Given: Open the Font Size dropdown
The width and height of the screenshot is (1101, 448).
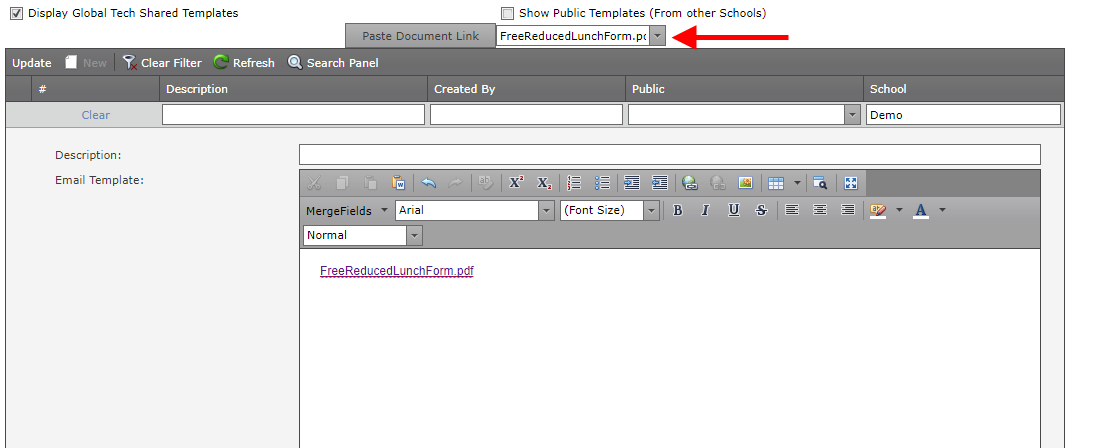Looking at the screenshot, I should [652, 210].
